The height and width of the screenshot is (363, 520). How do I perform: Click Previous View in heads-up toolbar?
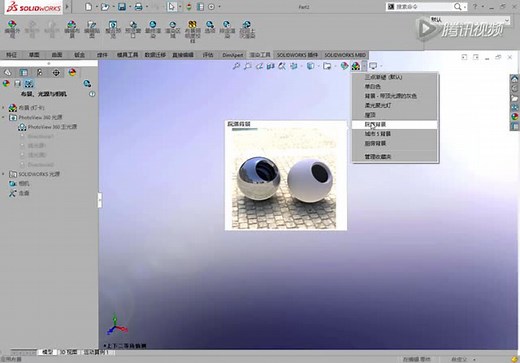(259, 66)
